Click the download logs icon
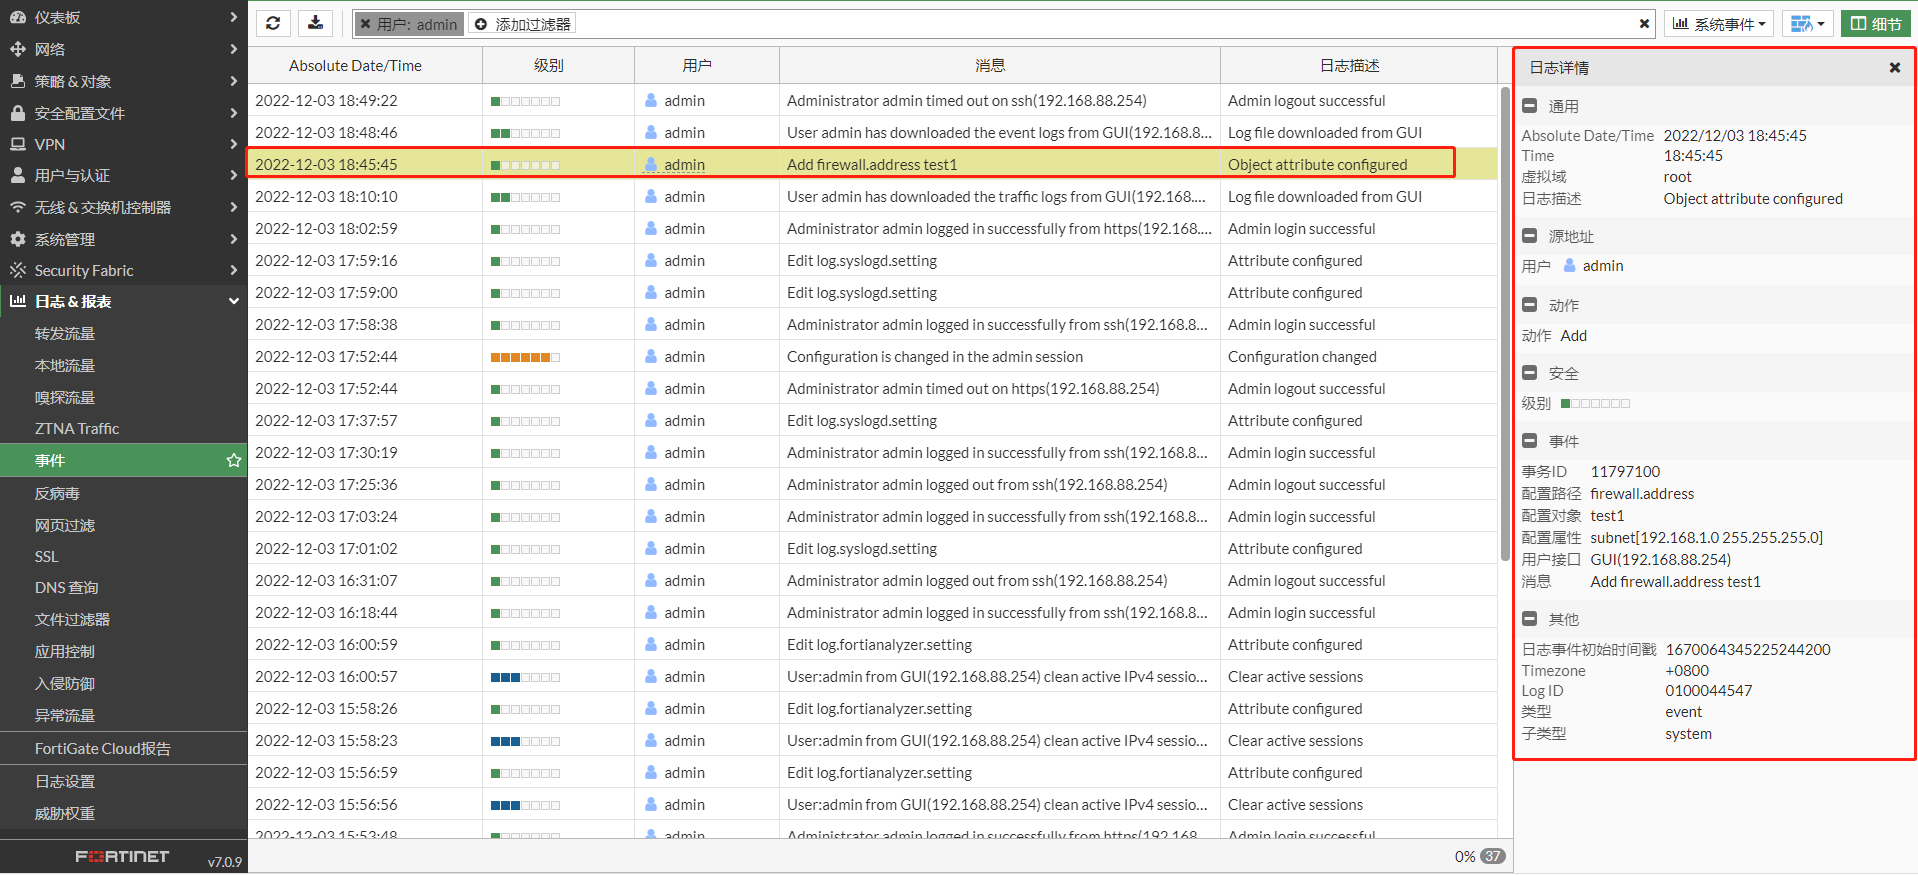The width and height of the screenshot is (1918, 876). [315, 23]
